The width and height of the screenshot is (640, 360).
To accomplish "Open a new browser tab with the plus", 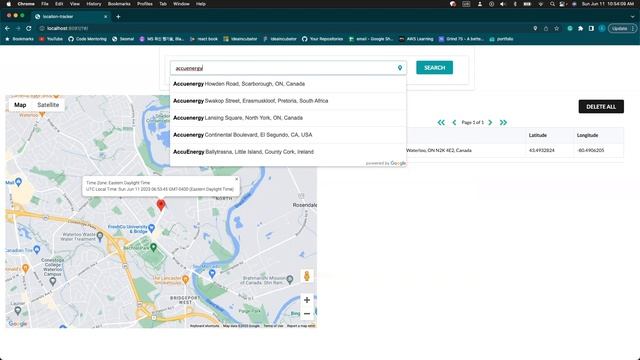I will (x=118, y=16).
